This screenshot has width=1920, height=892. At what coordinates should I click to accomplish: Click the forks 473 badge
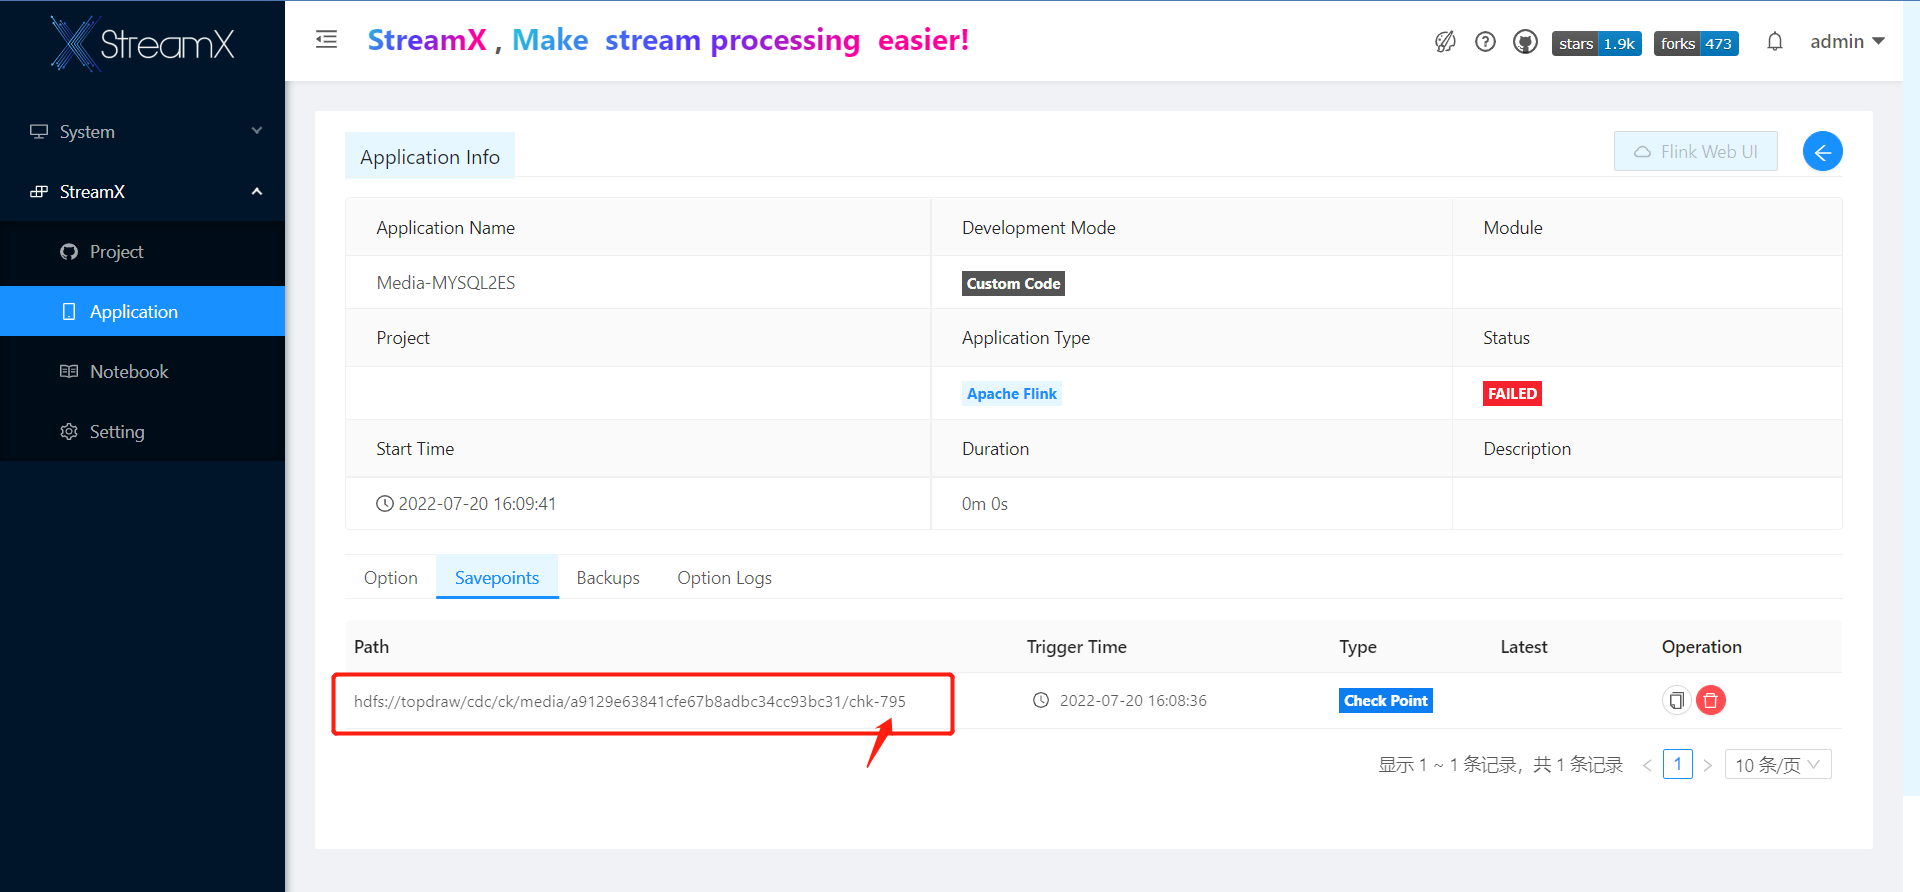click(x=1696, y=43)
